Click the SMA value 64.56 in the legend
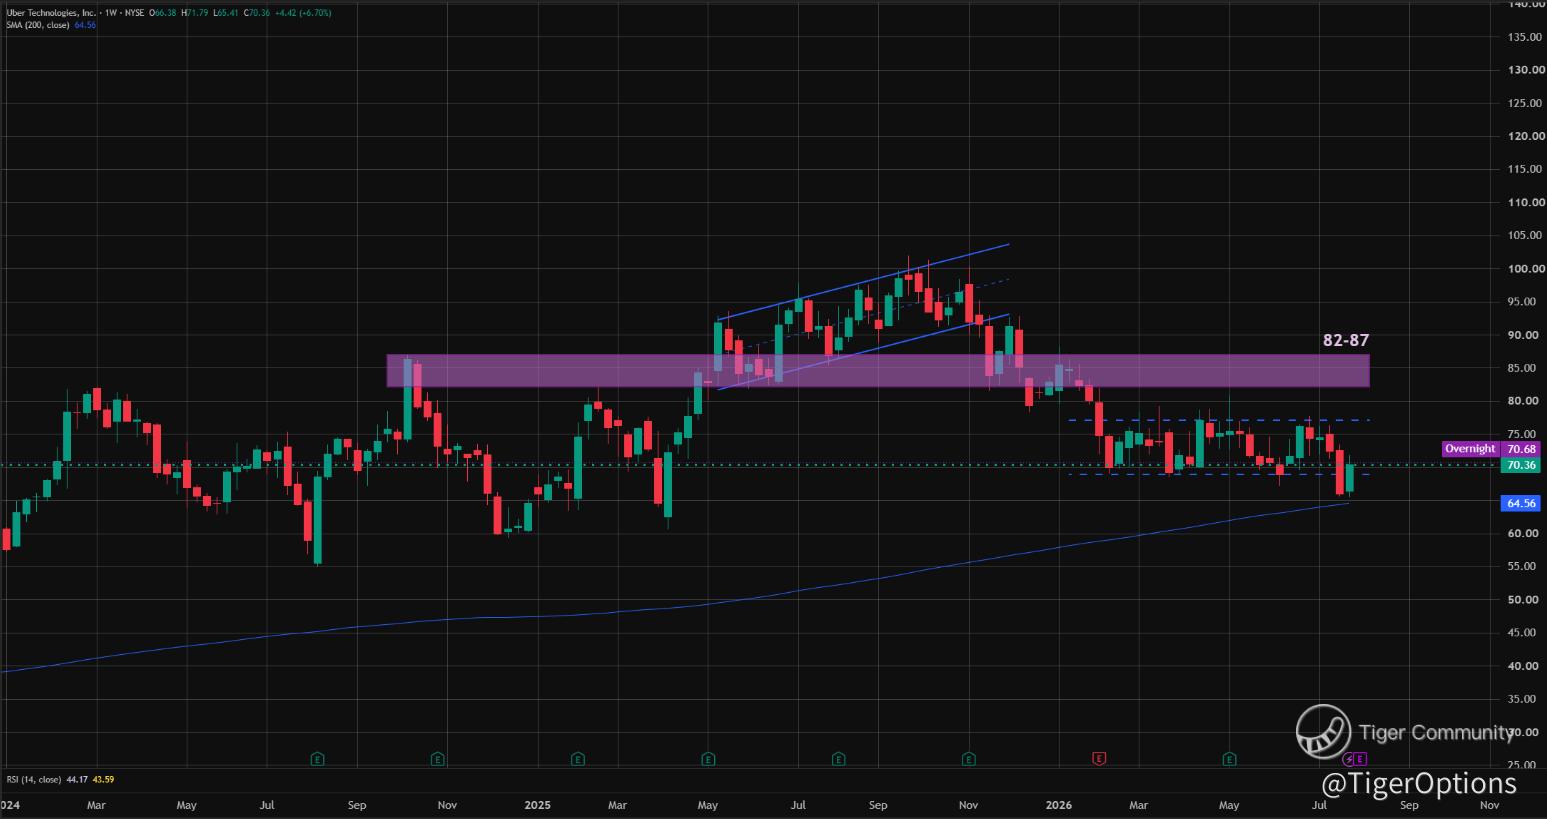Screen dimensions: 1547x819 [85, 25]
